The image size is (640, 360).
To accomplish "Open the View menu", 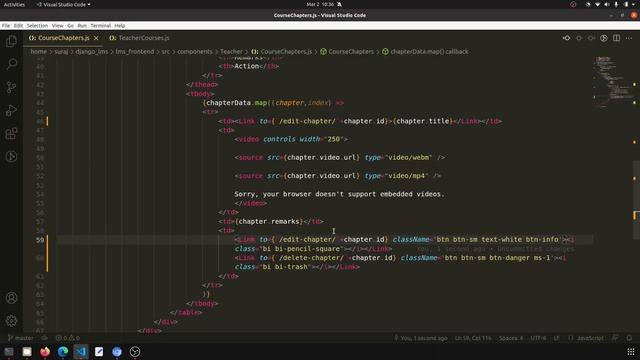I will [58, 25].
